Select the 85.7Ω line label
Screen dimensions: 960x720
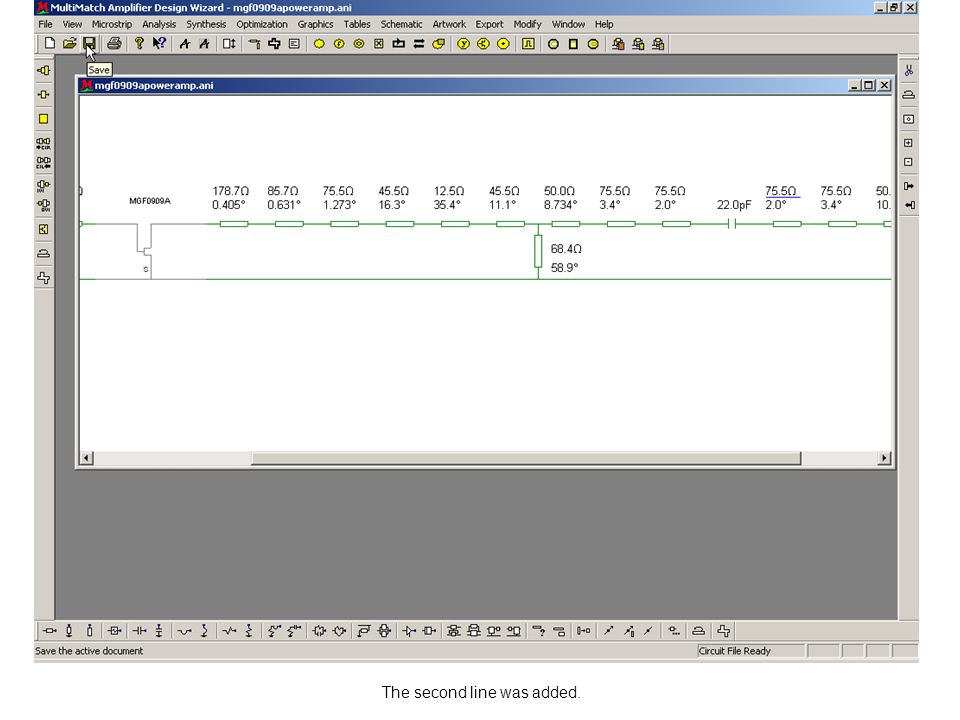(x=283, y=191)
